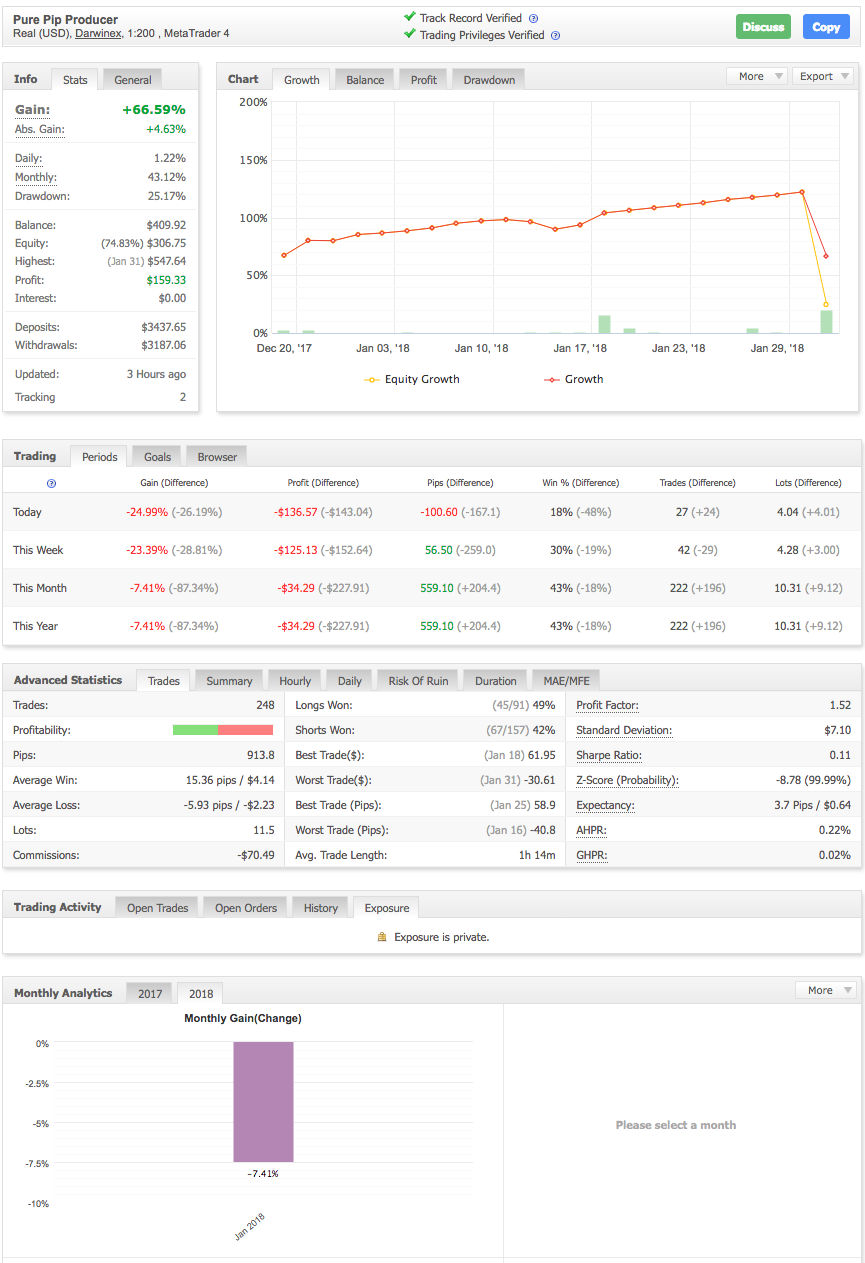Click the lock icon beside Exposure is private
The image size is (865, 1263).
tap(381, 937)
